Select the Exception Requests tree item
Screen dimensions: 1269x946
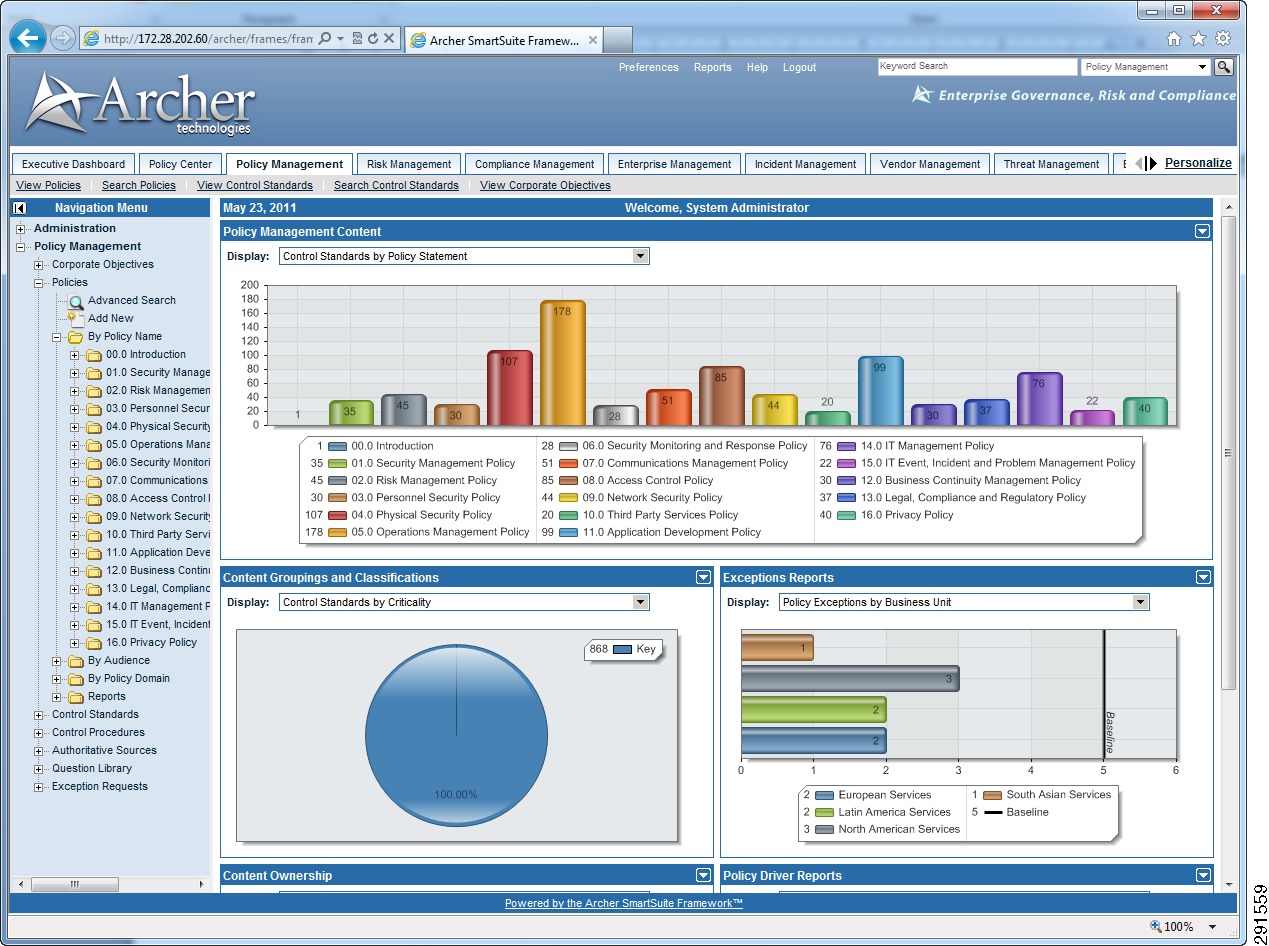pyautogui.click(x=100, y=787)
